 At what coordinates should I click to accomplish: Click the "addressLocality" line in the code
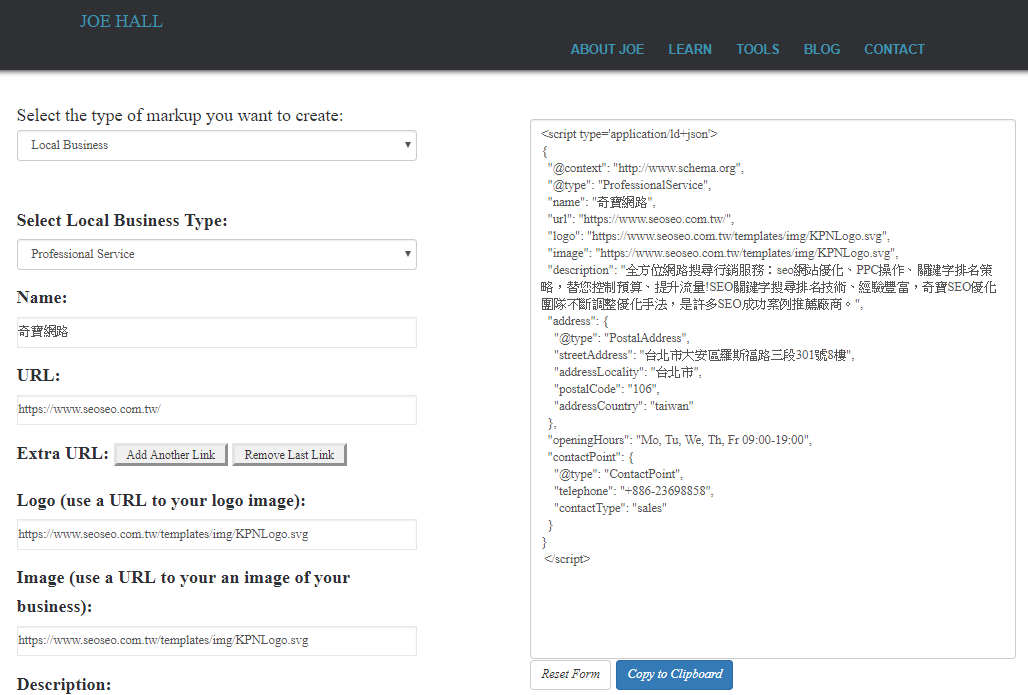coord(627,372)
